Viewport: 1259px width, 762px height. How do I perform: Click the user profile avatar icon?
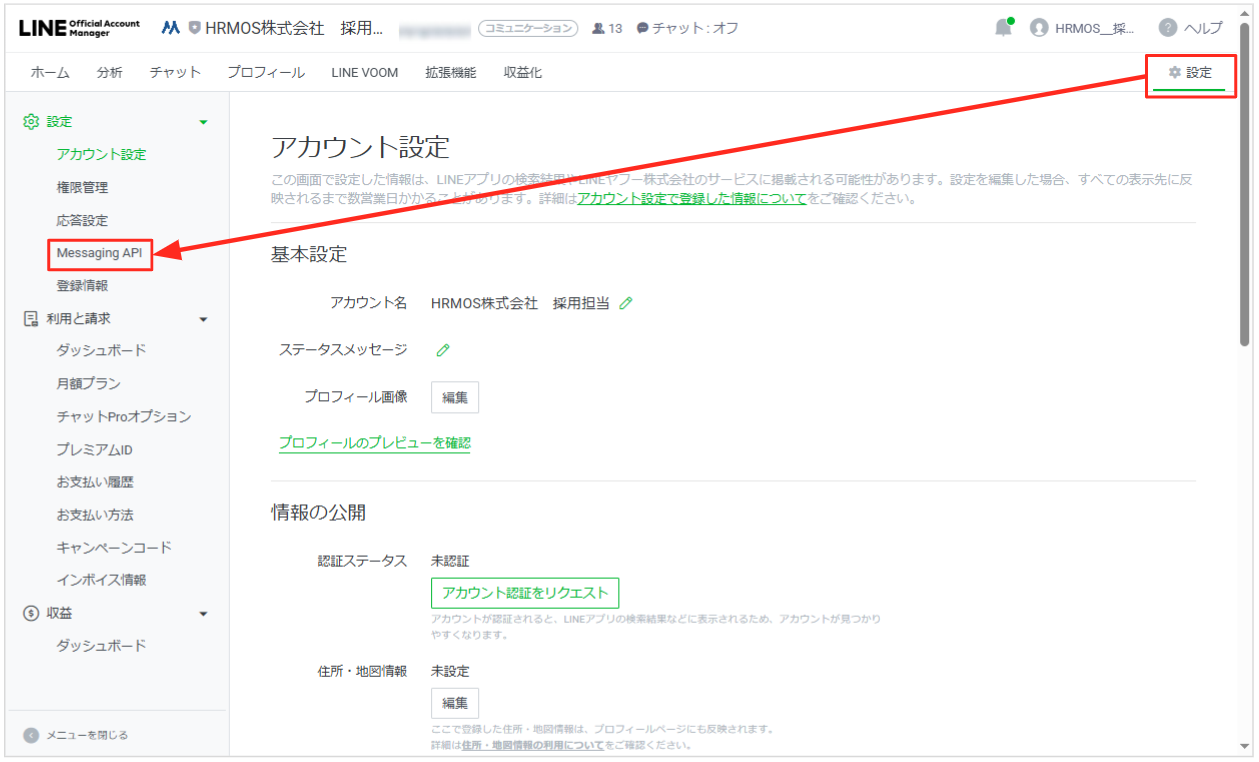tap(1039, 28)
